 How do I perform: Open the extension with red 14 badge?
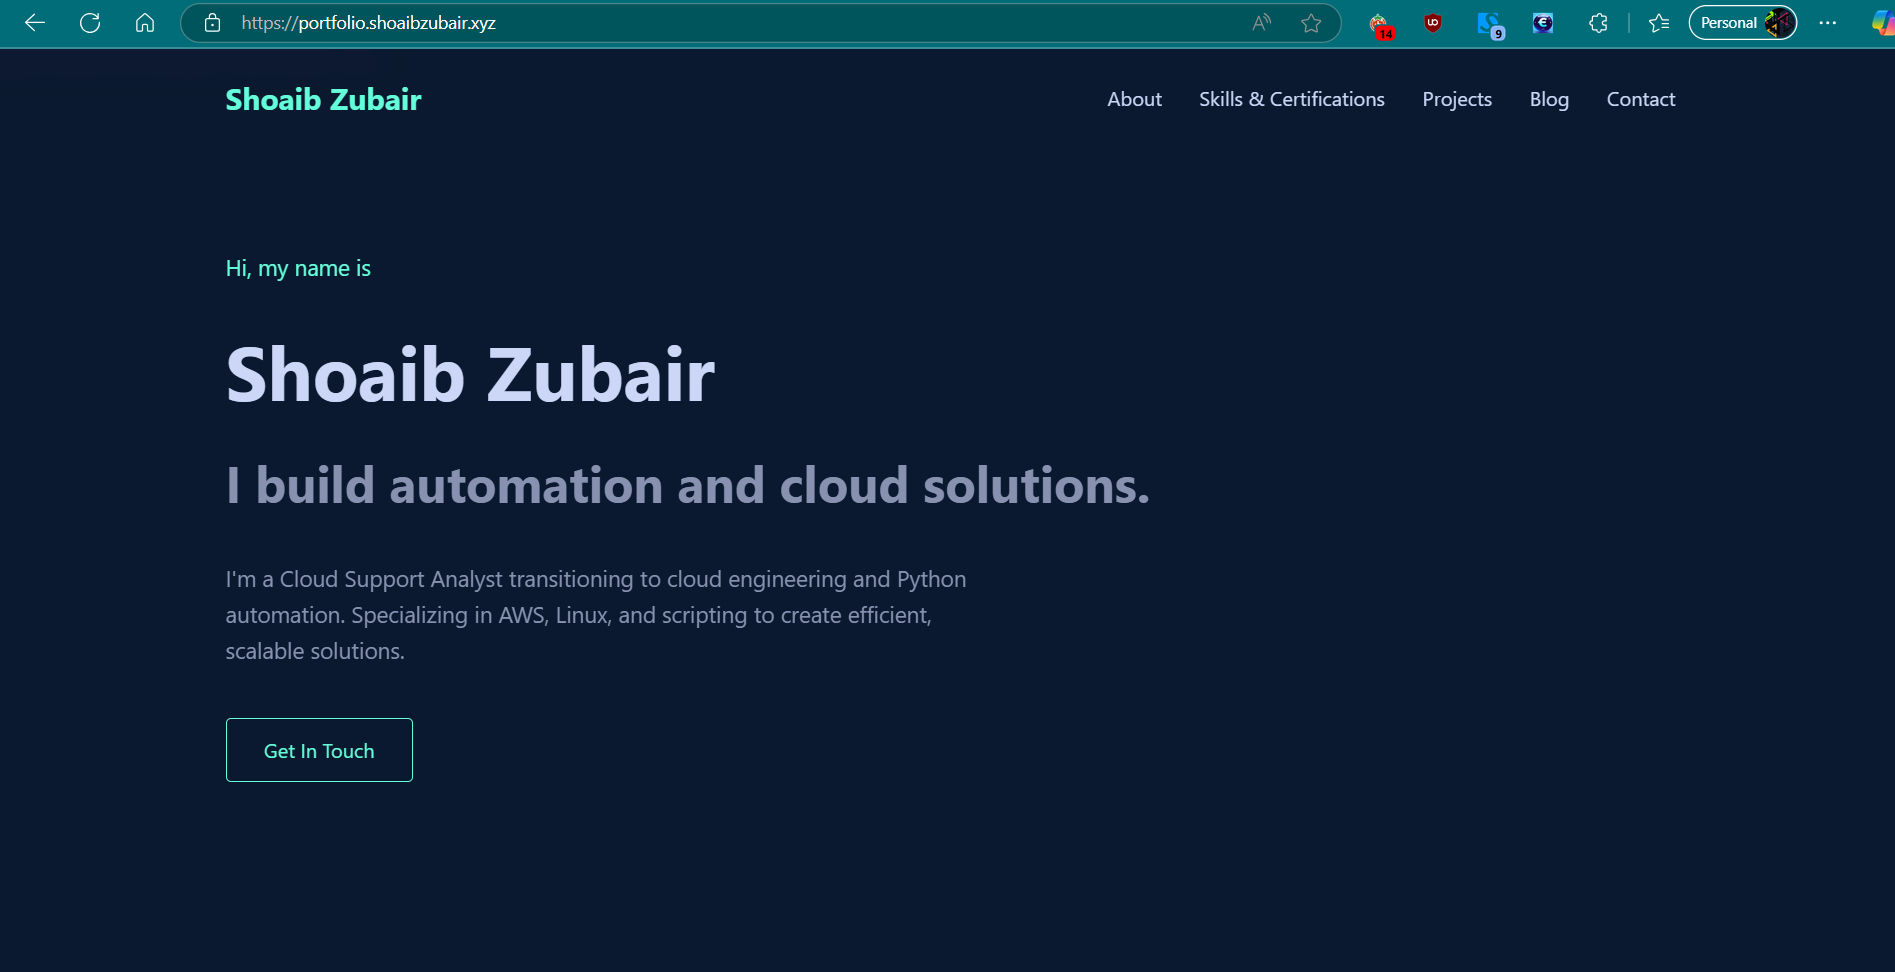[1380, 24]
